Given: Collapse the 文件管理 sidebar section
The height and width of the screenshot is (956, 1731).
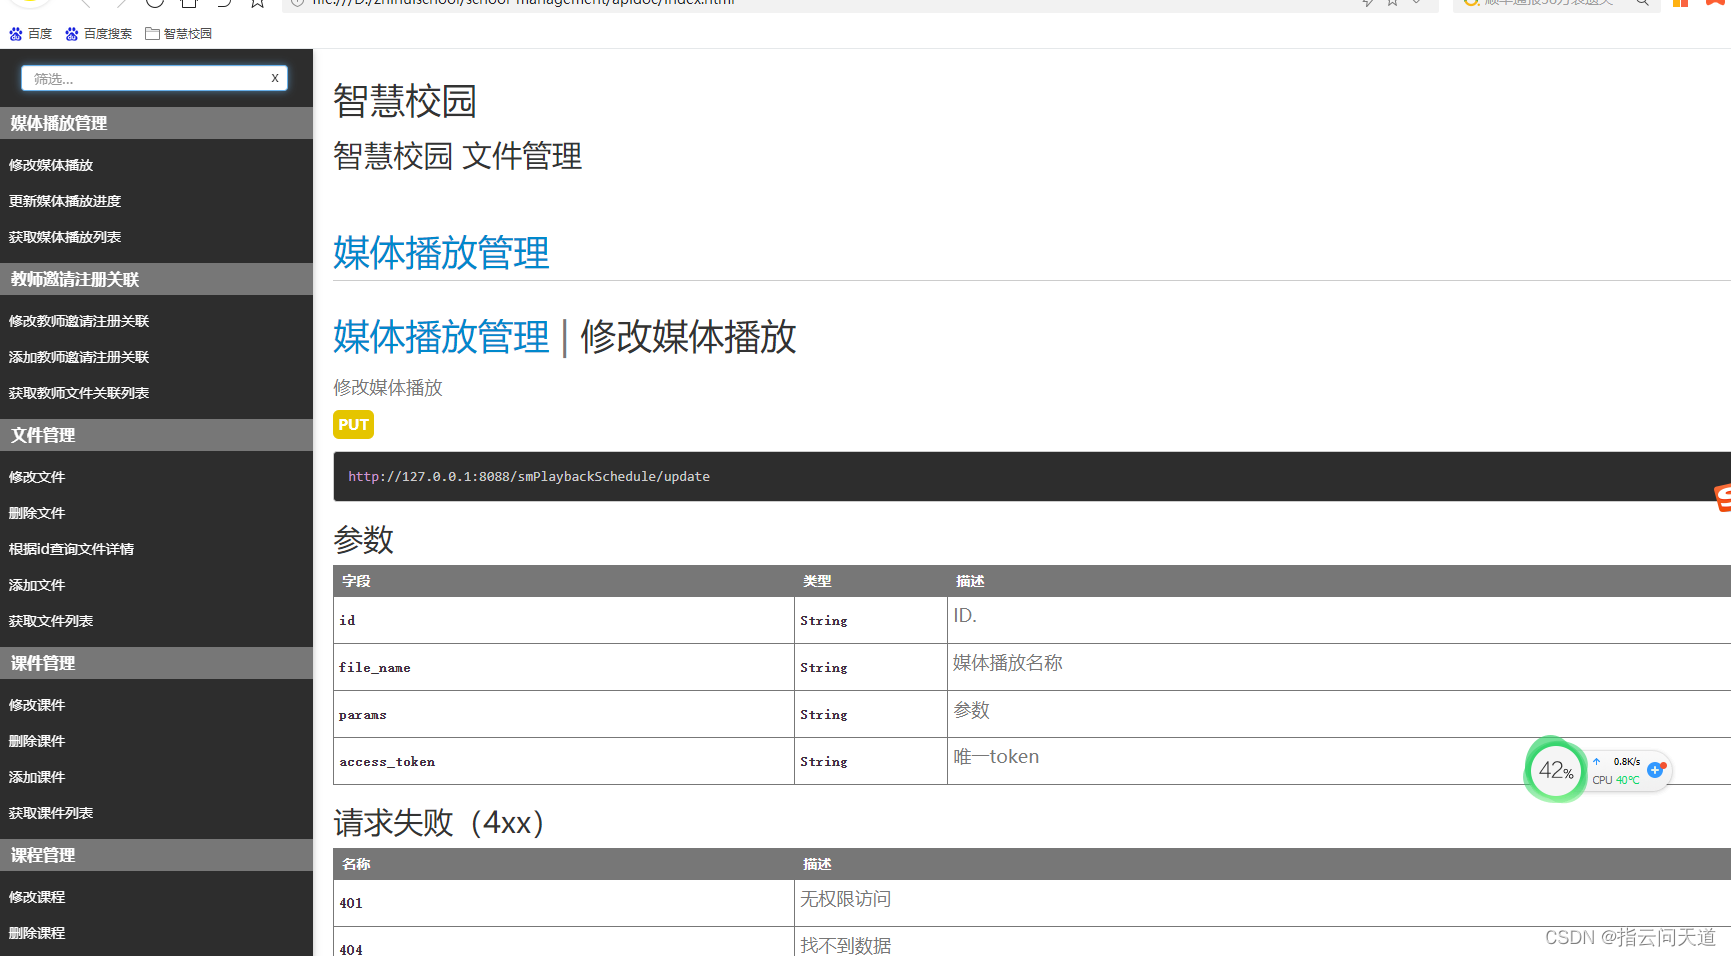Looking at the screenshot, I should pyautogui.click(x=42, y=435).
